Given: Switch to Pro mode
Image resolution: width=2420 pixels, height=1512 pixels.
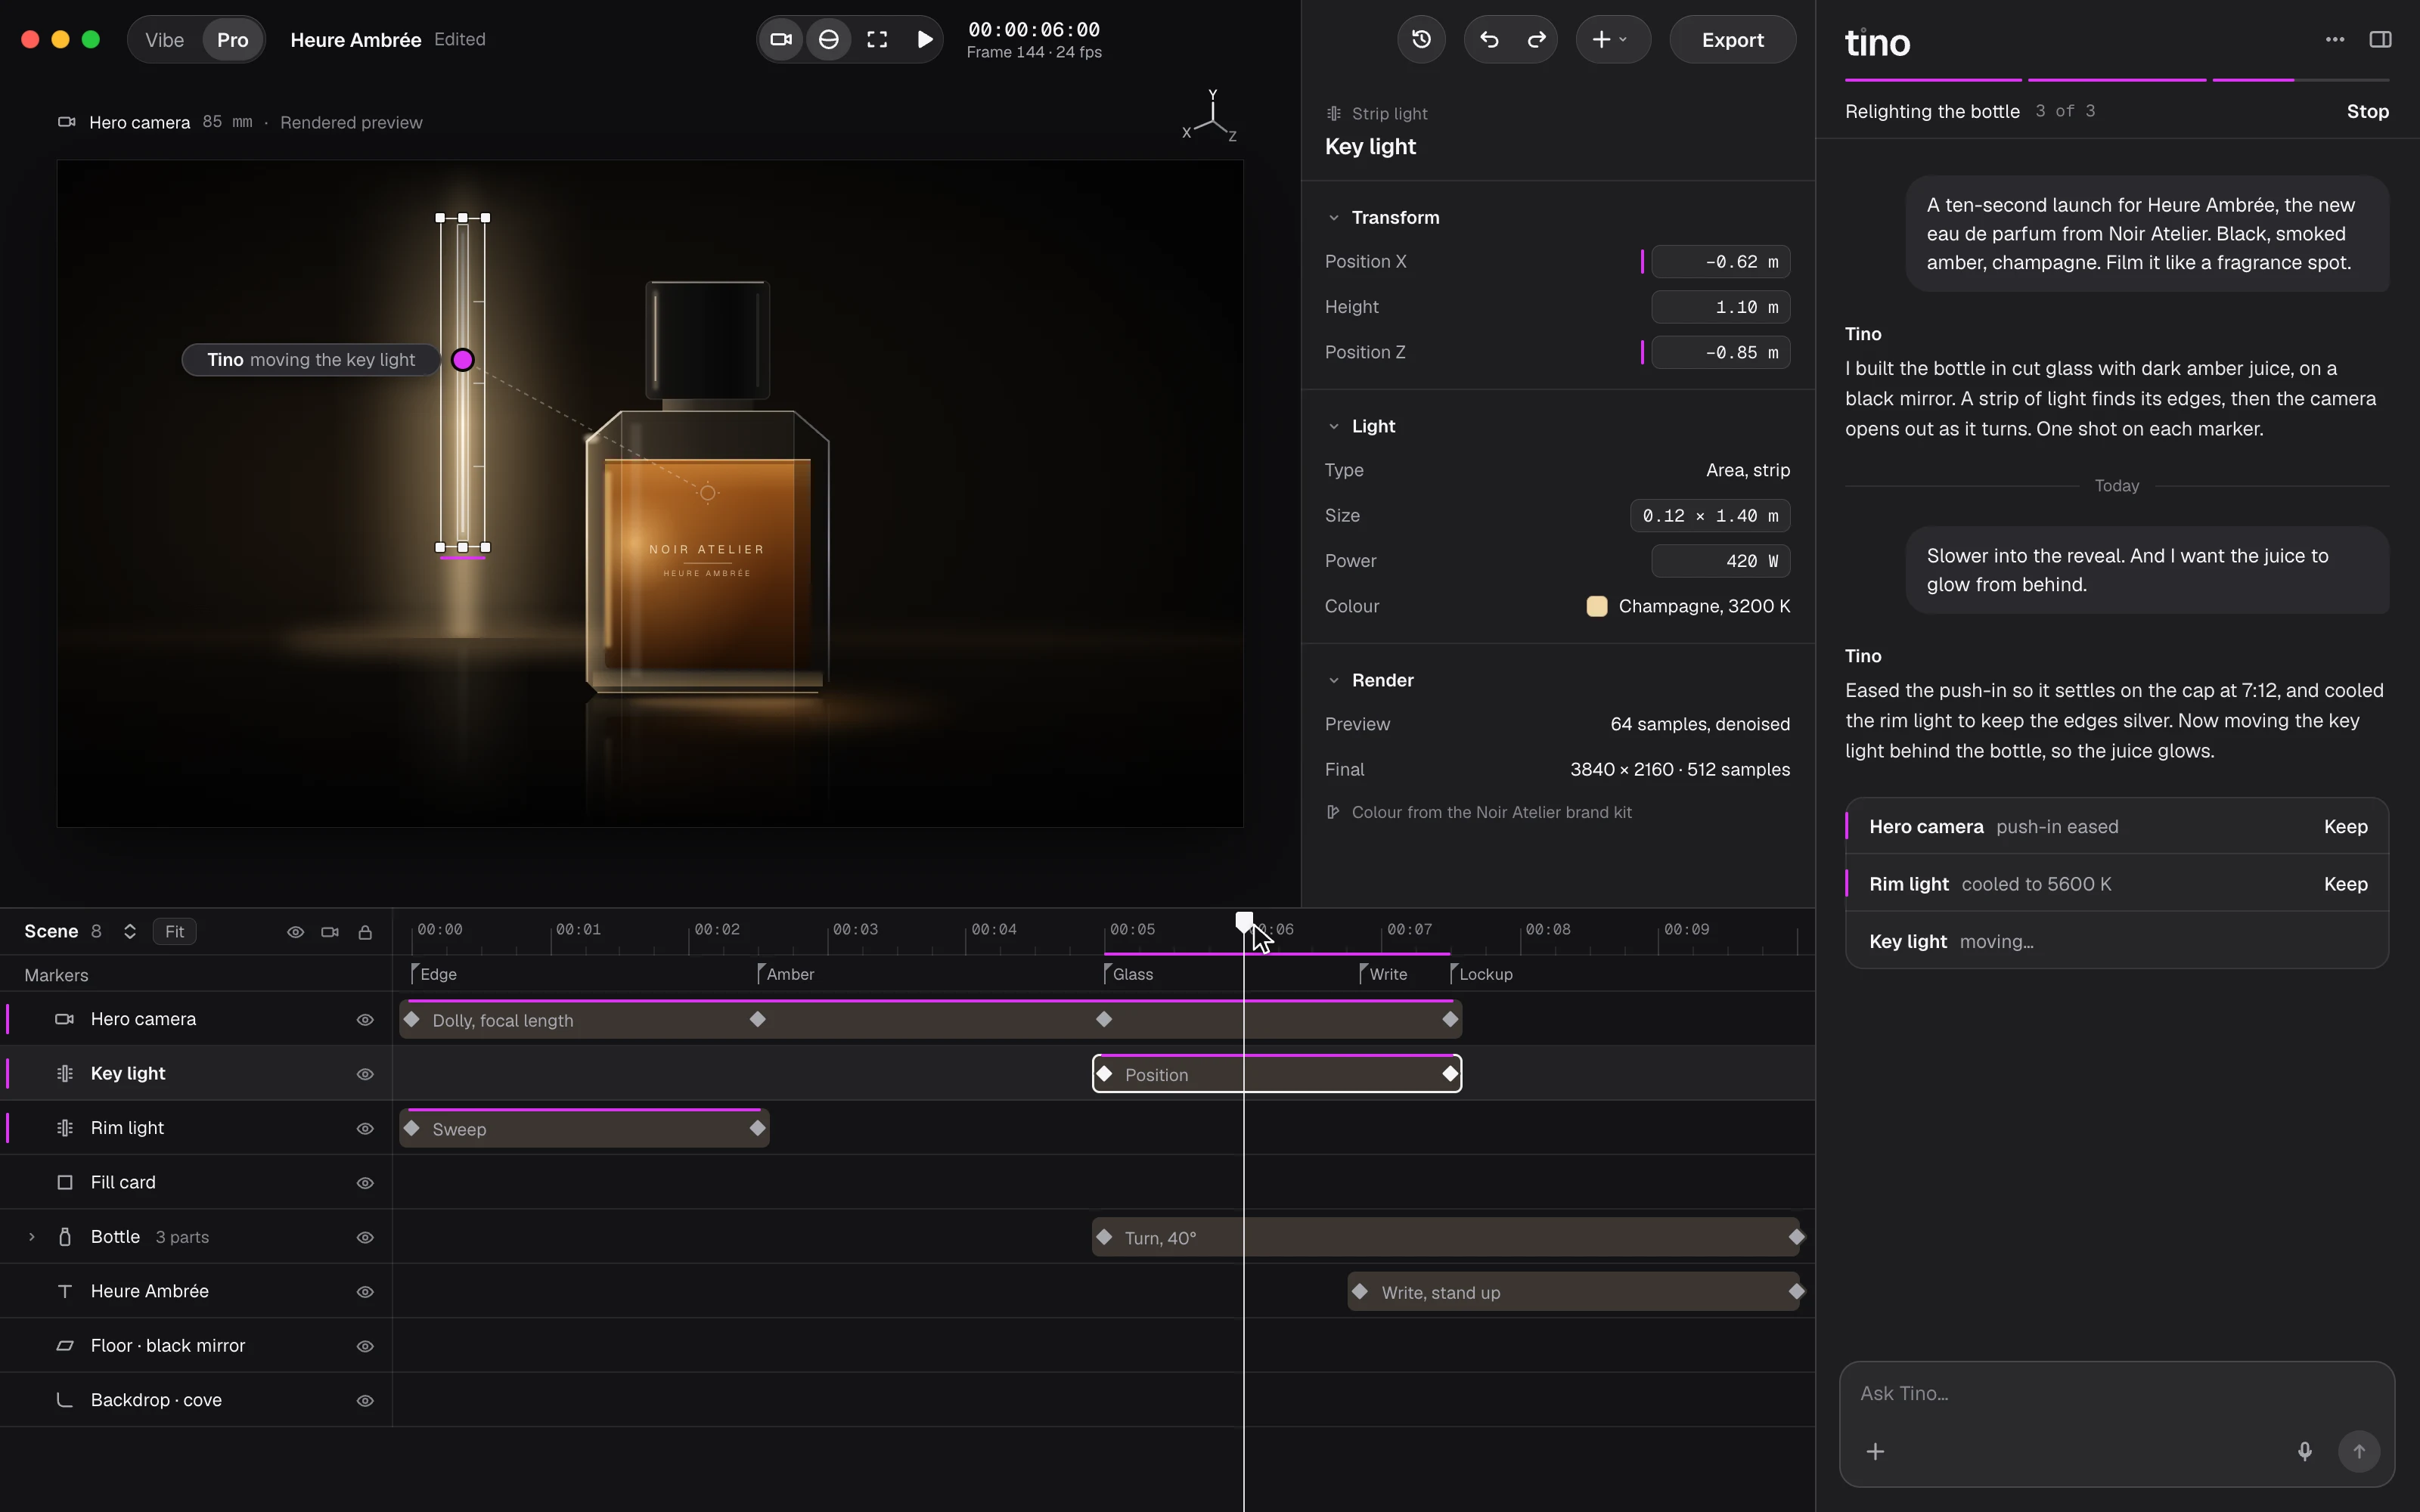Looking at the screenshot, I should coord(233,40).
